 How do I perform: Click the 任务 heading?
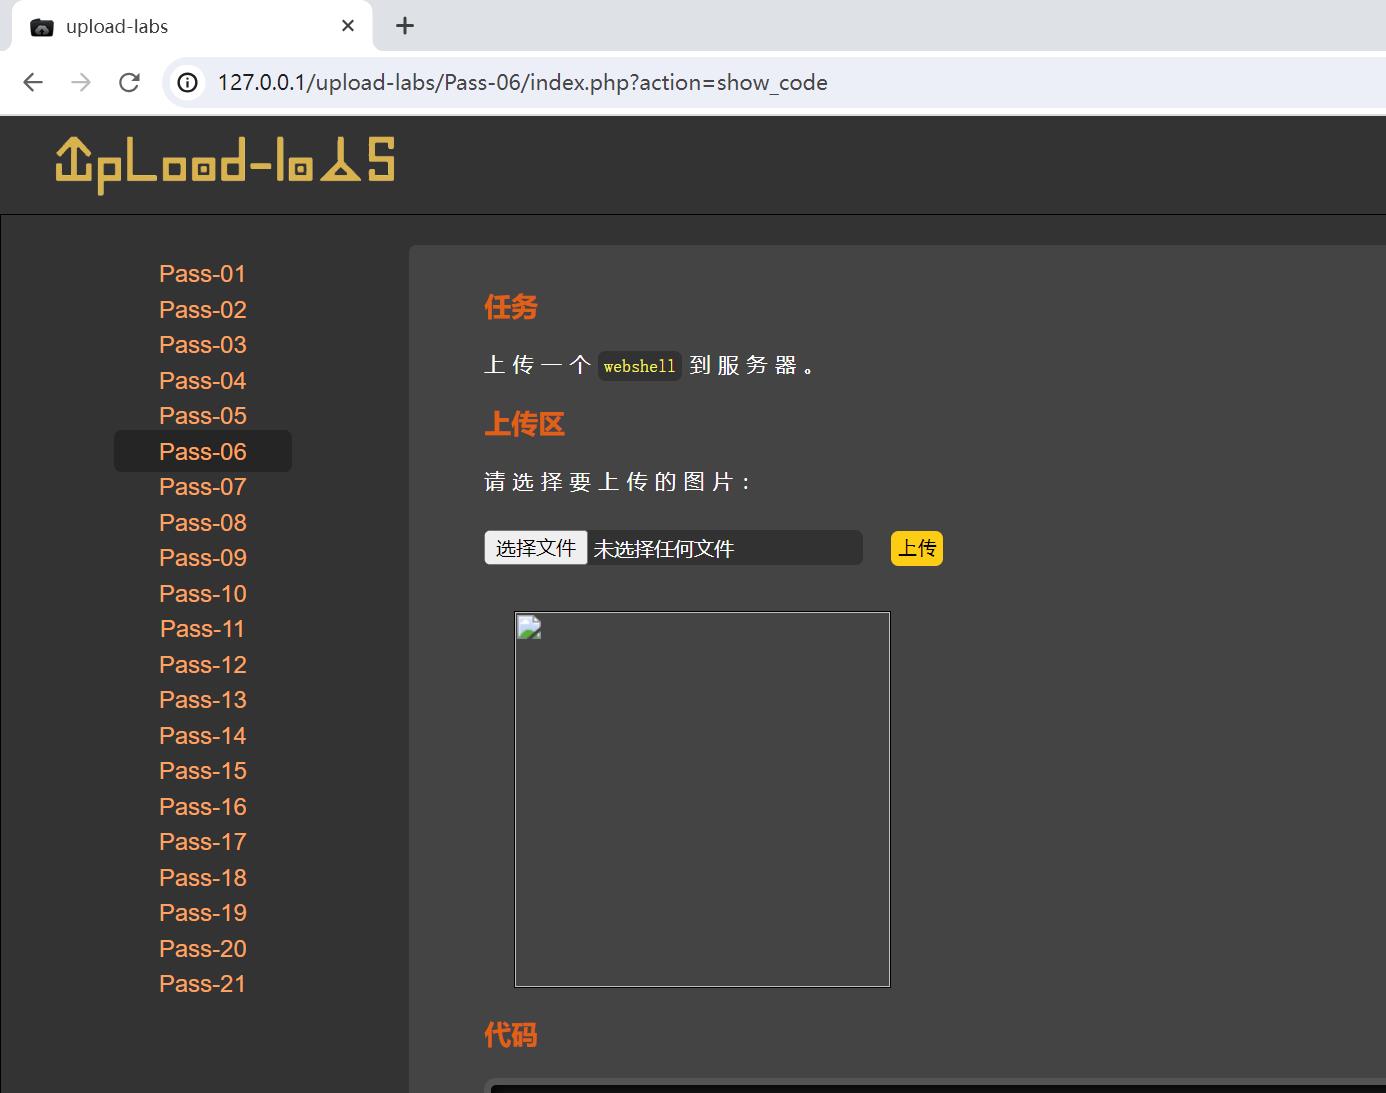pos(511,307)
